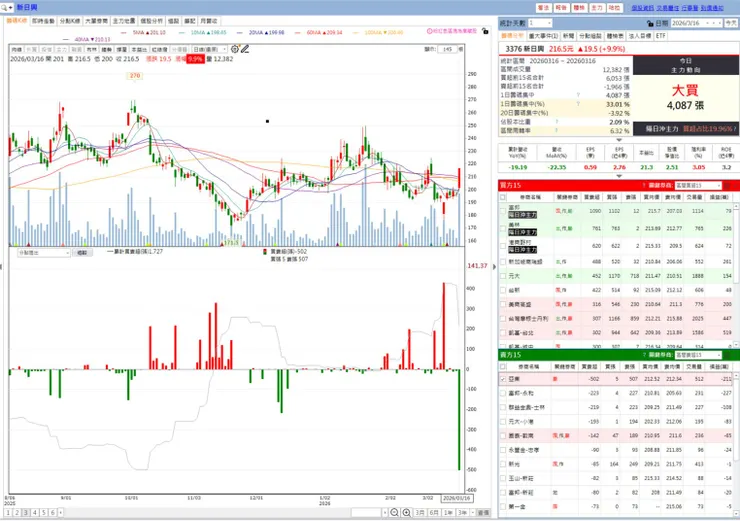Open the help question mark in 買方15 header
Screen dimensions: 740x521
(x=644, y=185)
